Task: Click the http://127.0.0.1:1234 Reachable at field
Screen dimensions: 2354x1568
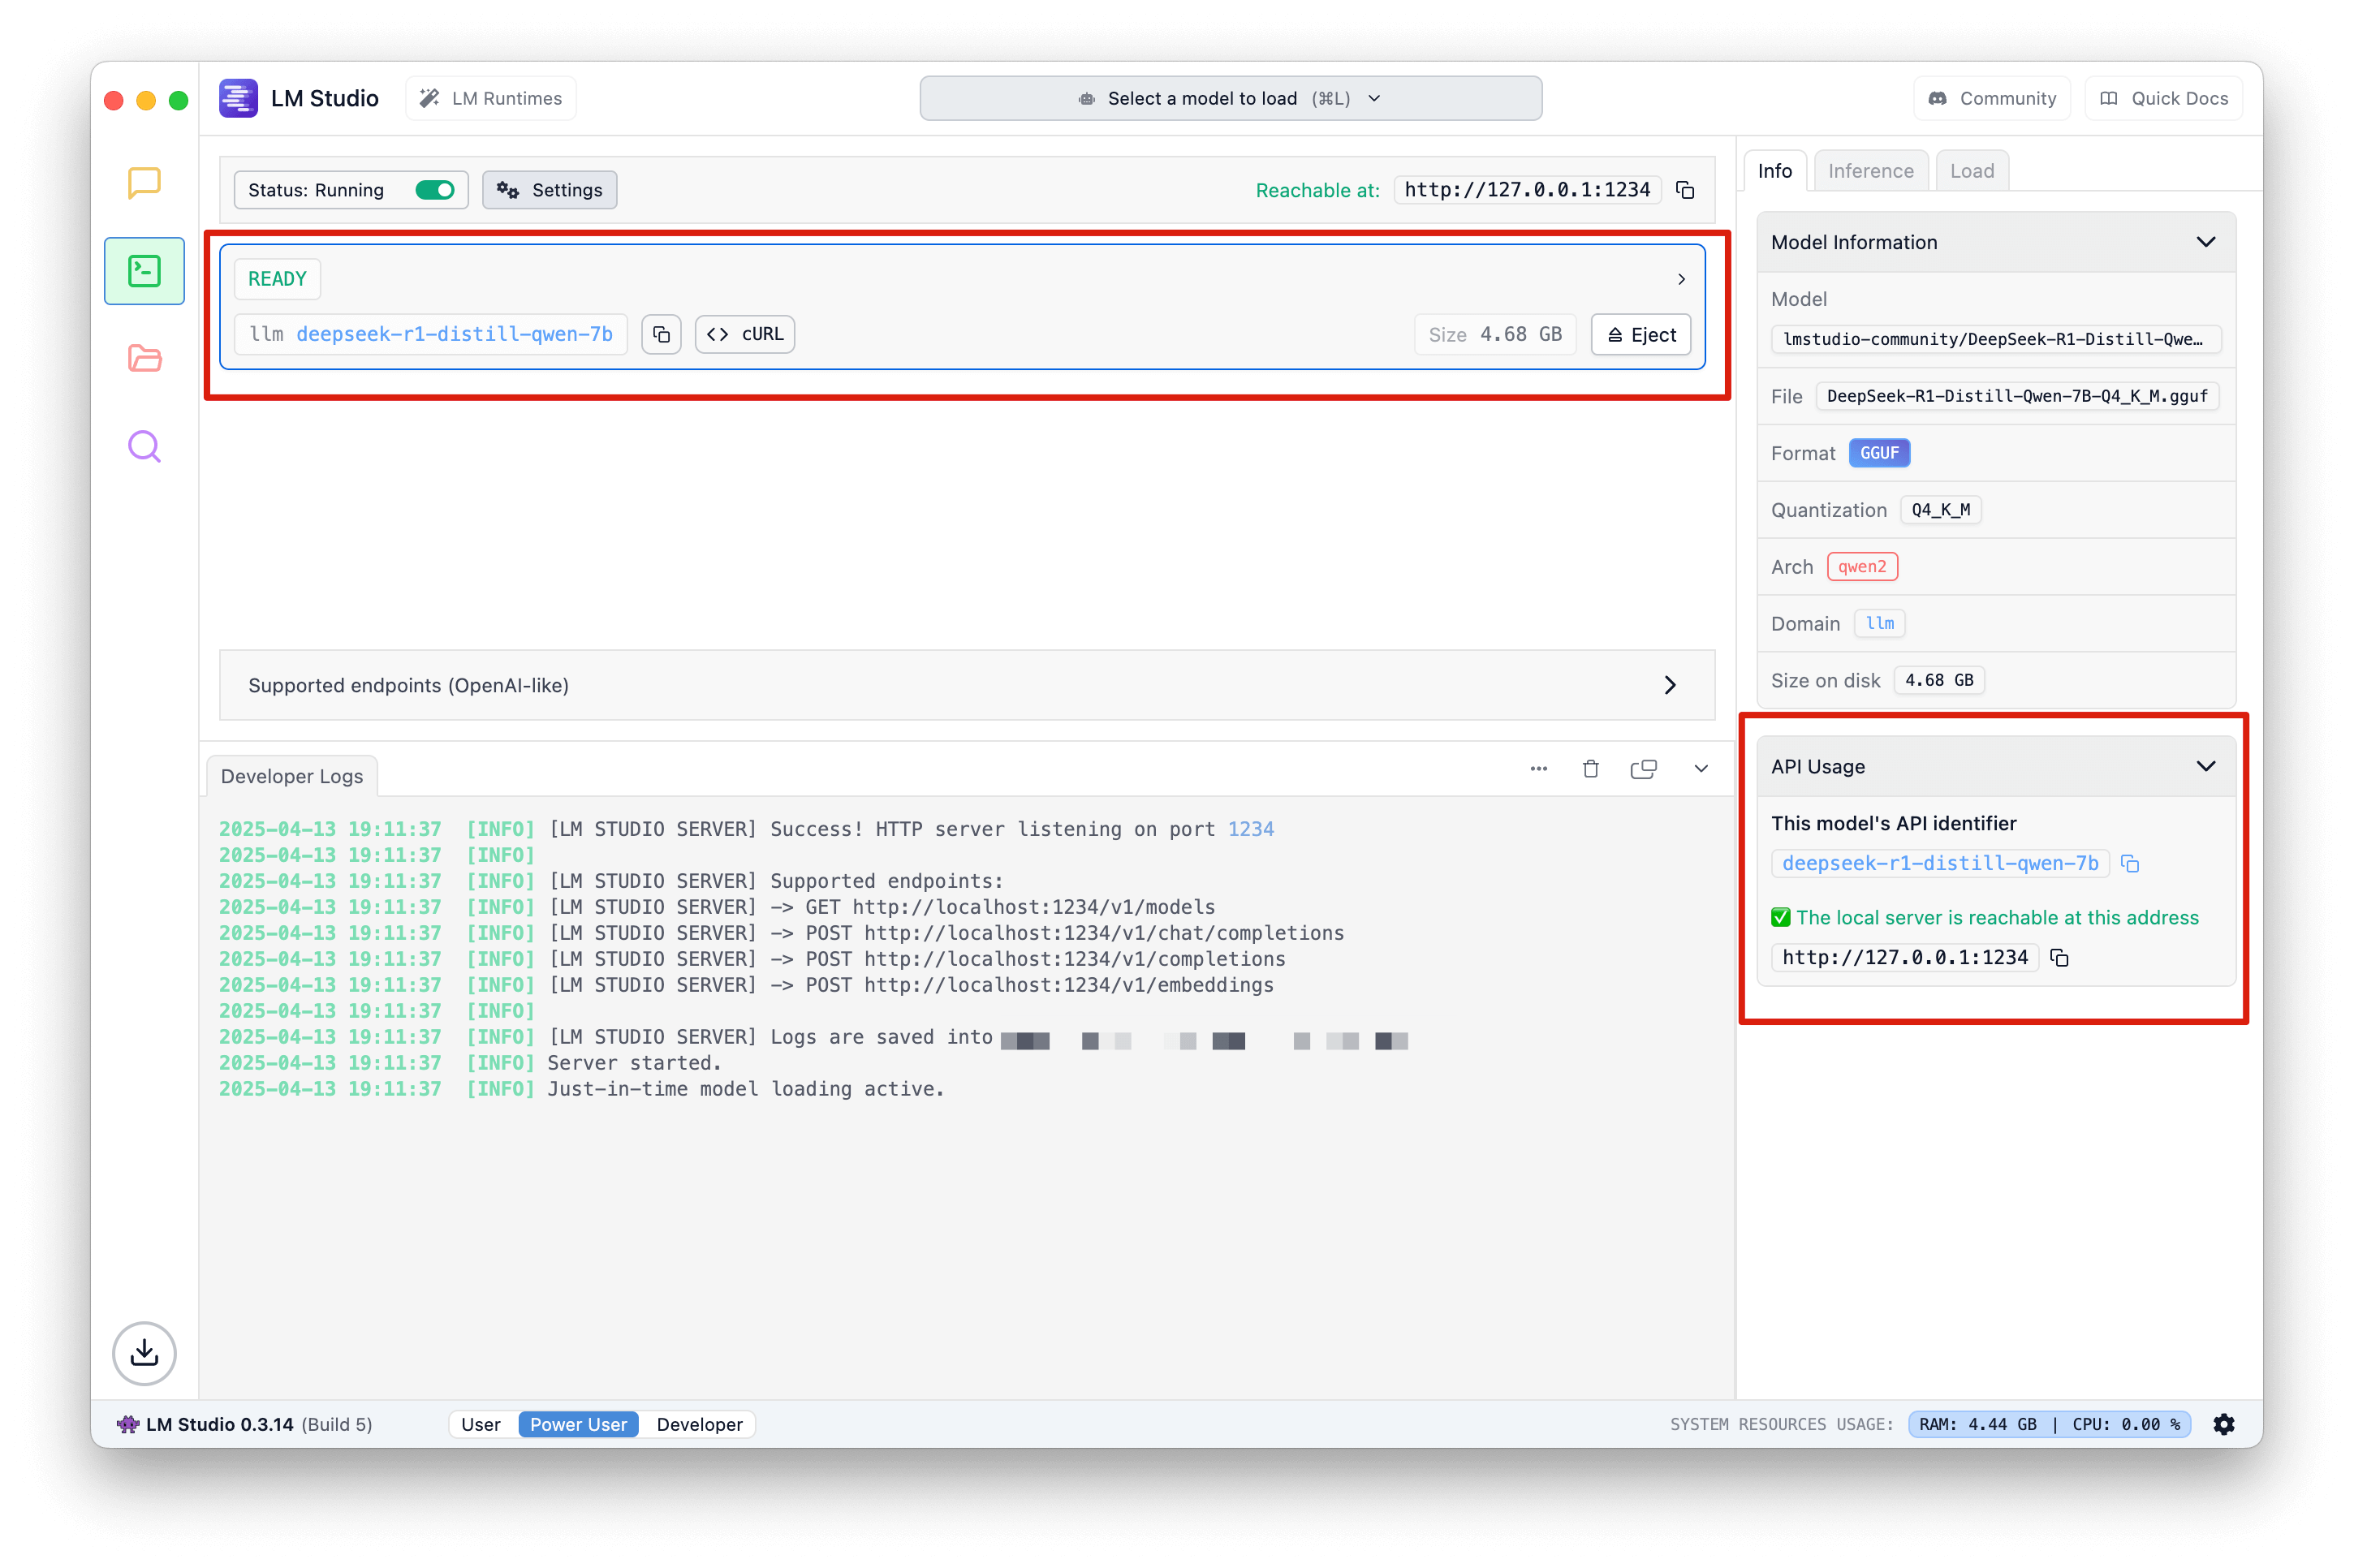Action: pos(1527,190)
